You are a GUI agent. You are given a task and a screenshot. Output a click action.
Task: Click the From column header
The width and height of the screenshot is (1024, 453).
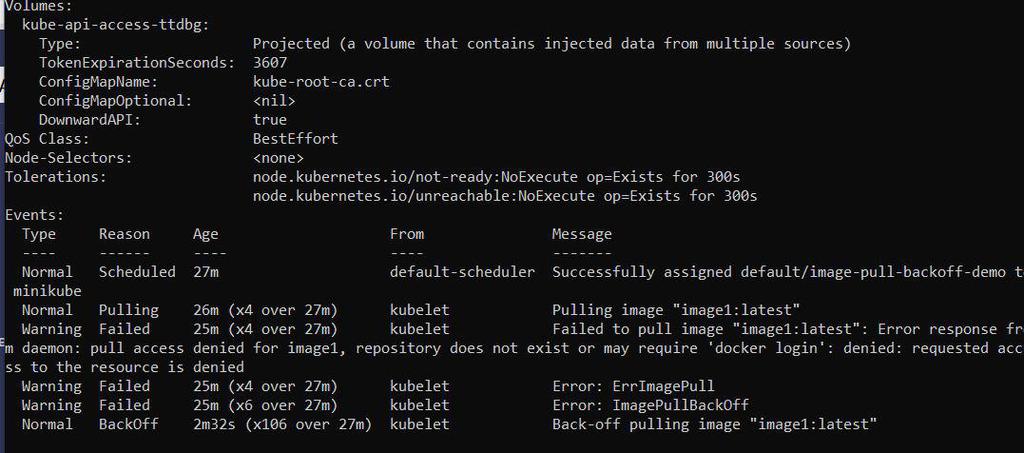[x=407, y=234]
